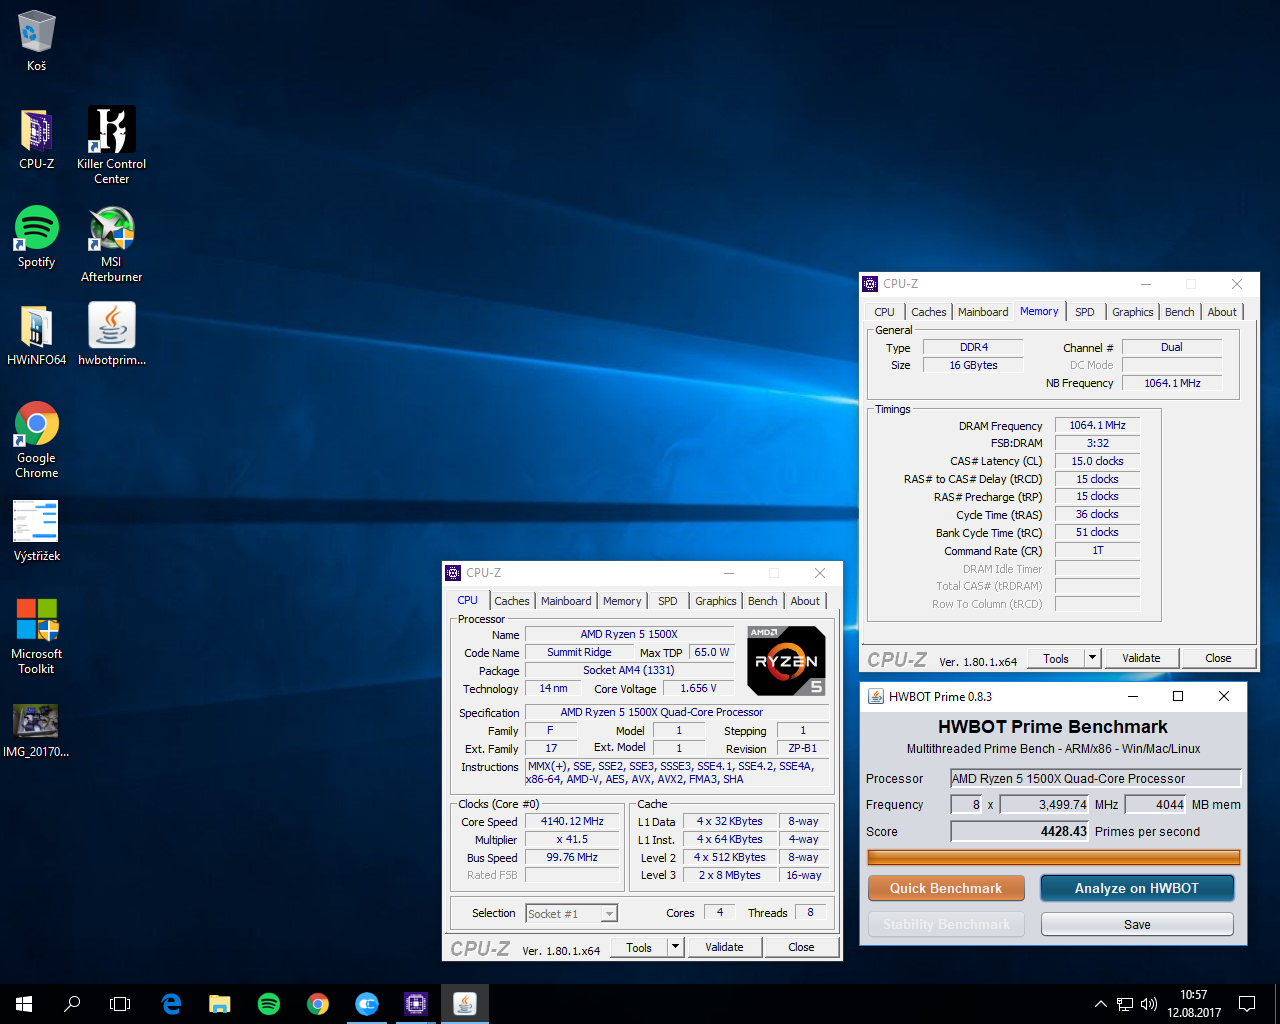Open Spotify from the taskbar
Image resolution: width=1280 pixels, height=1024 pixels.
click(269, 1004)
